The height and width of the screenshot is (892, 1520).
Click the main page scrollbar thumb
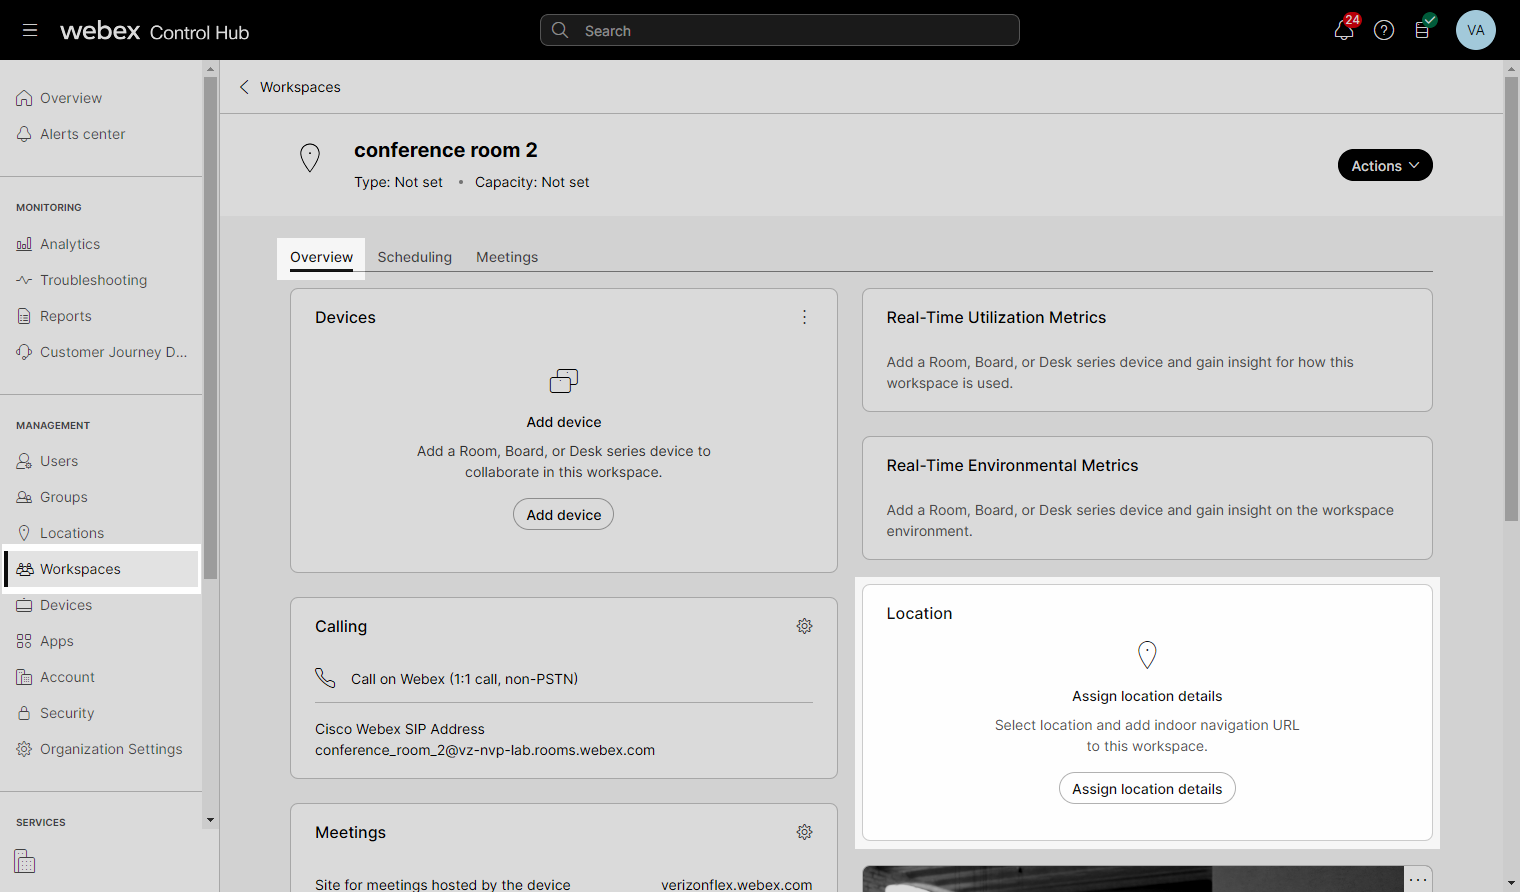1511,298
